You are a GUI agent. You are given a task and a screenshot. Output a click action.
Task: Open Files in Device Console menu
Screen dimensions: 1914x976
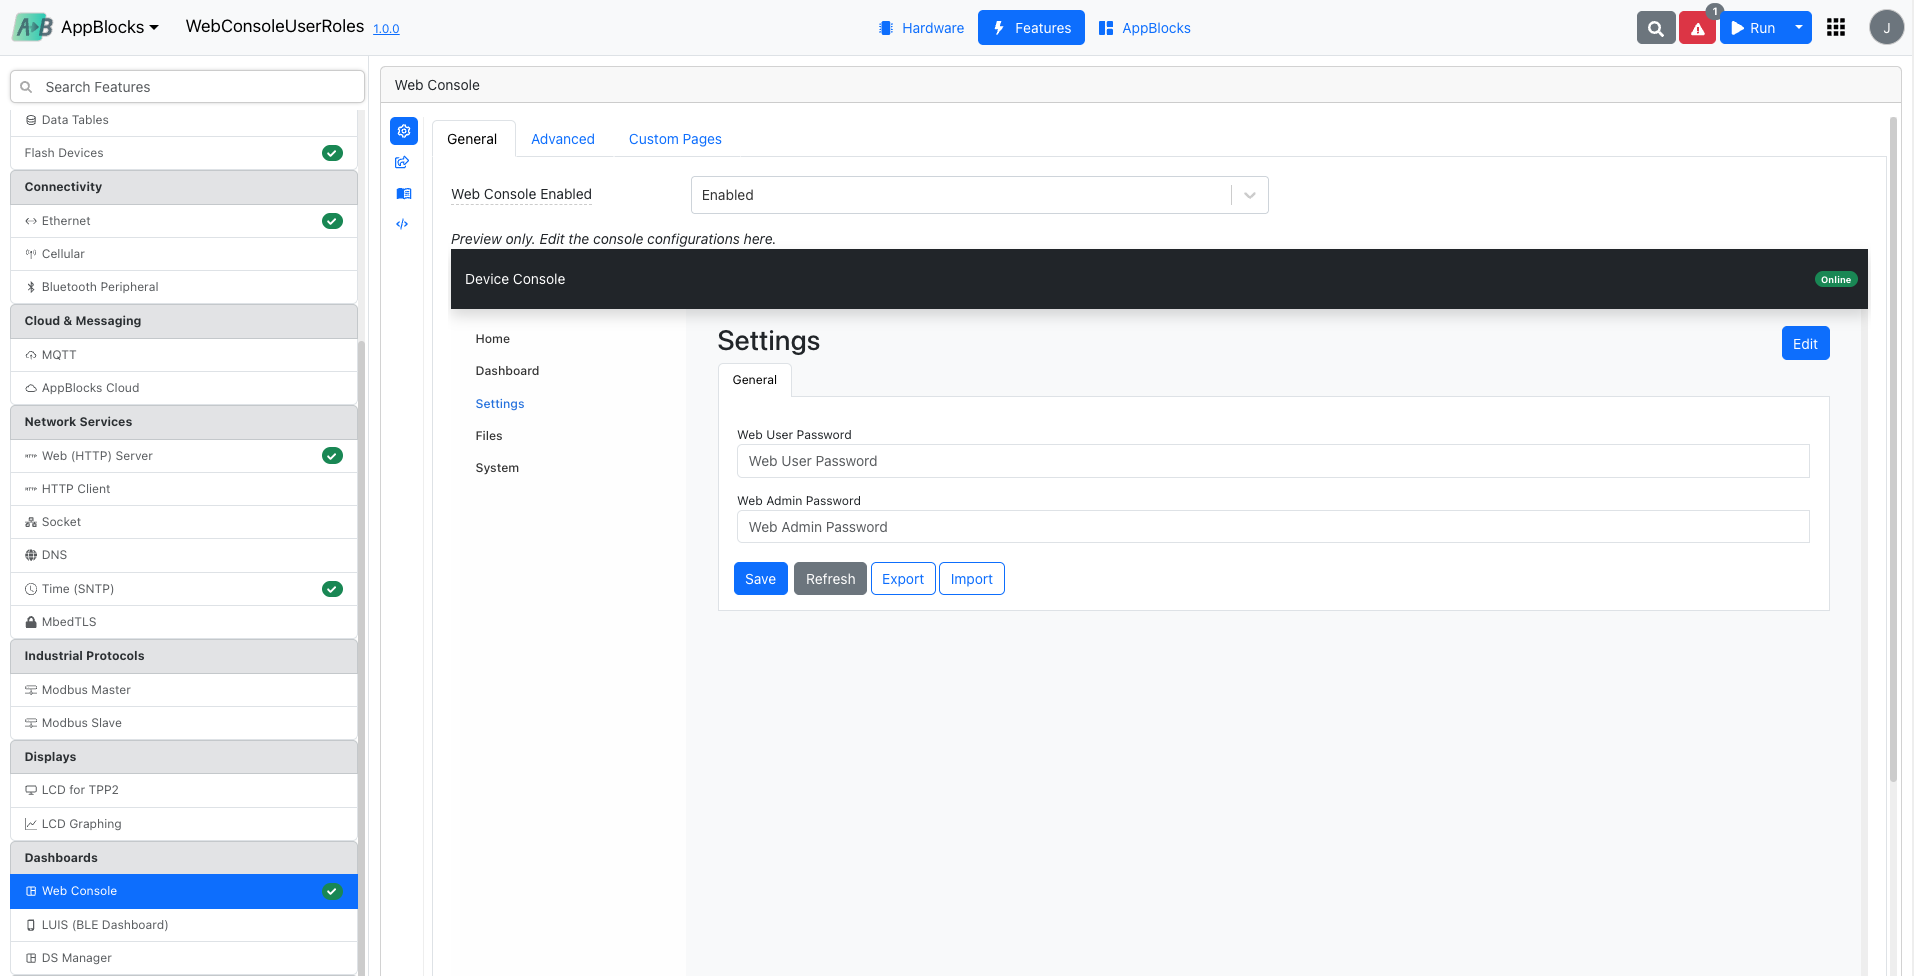click(x=489, y=436)
